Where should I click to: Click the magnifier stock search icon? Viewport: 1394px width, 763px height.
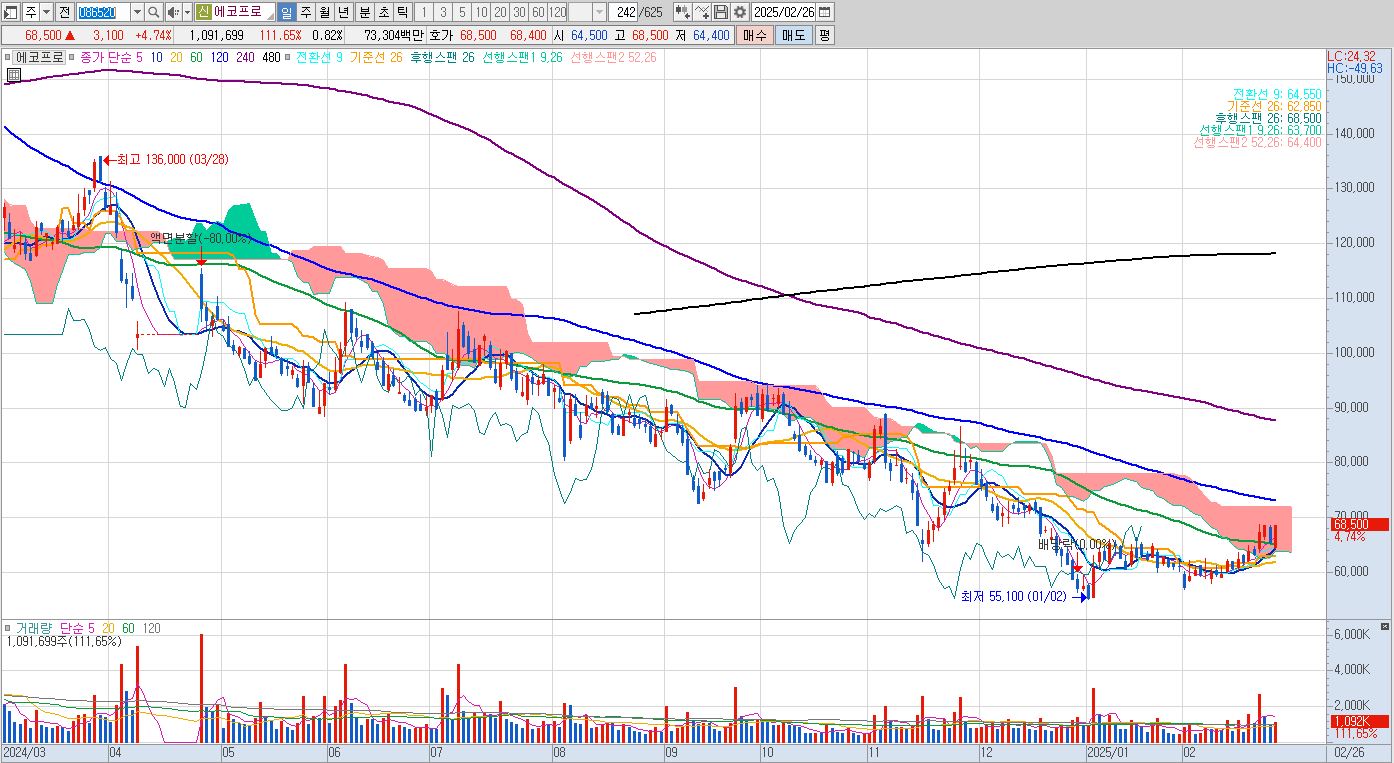(x=153, y=12)
